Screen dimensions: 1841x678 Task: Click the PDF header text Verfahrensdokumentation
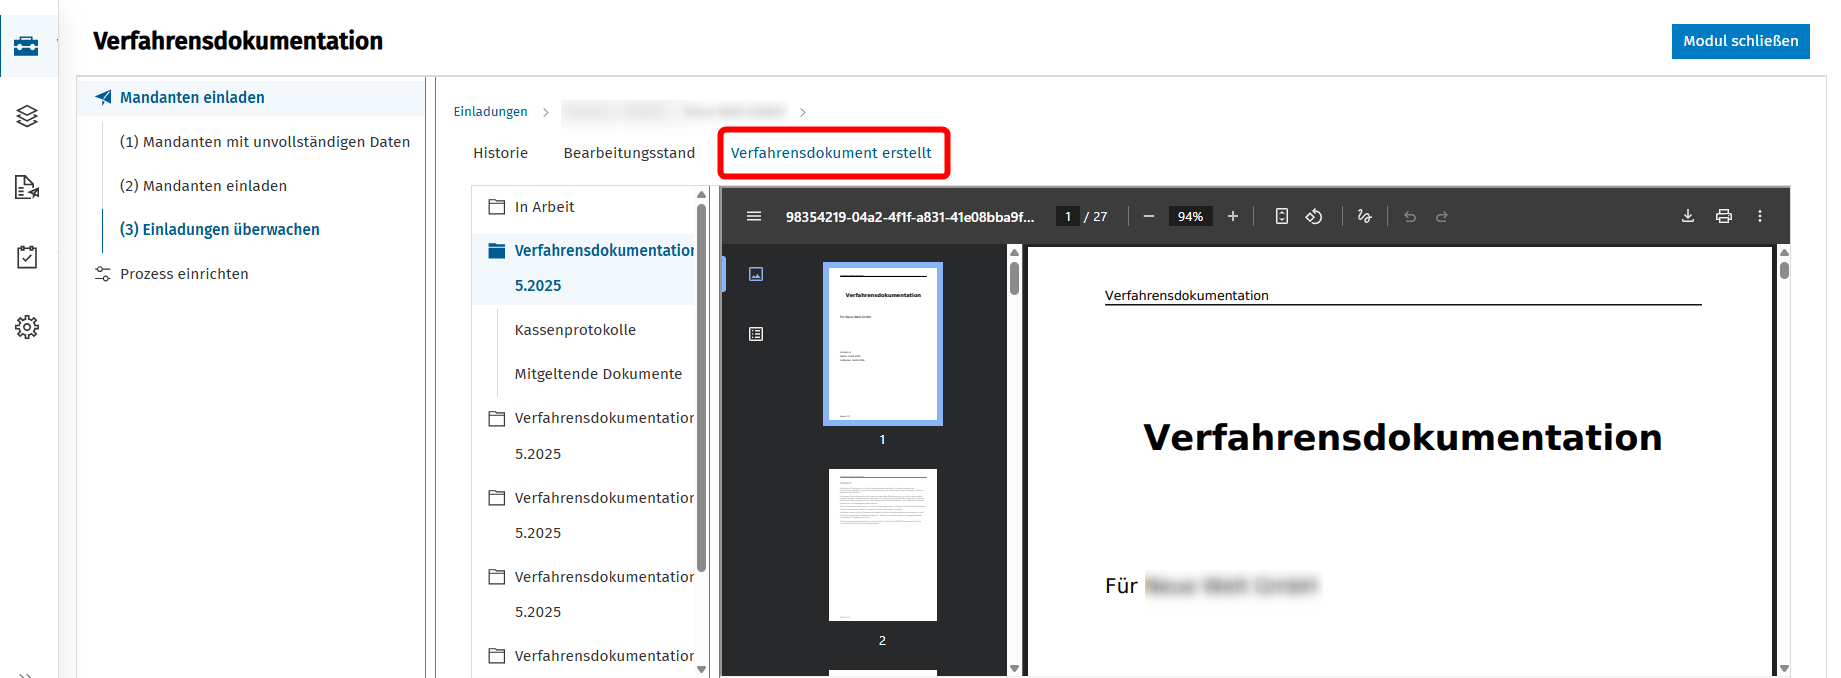point(1186,295)
